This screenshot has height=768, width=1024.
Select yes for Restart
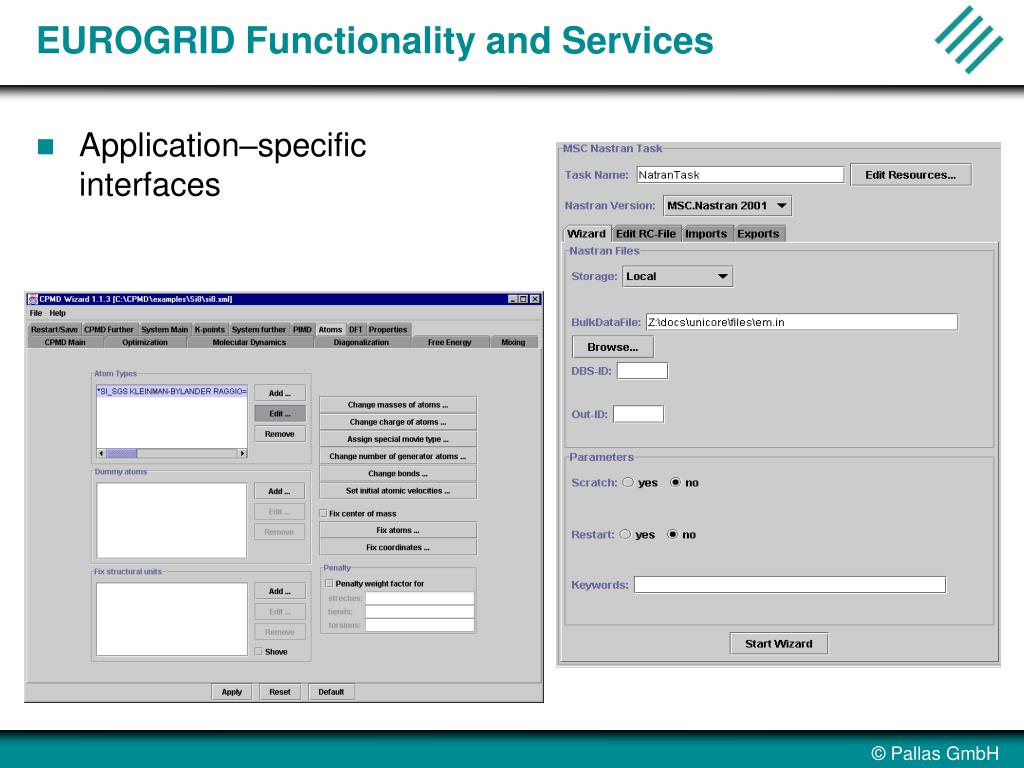point(625,534)
